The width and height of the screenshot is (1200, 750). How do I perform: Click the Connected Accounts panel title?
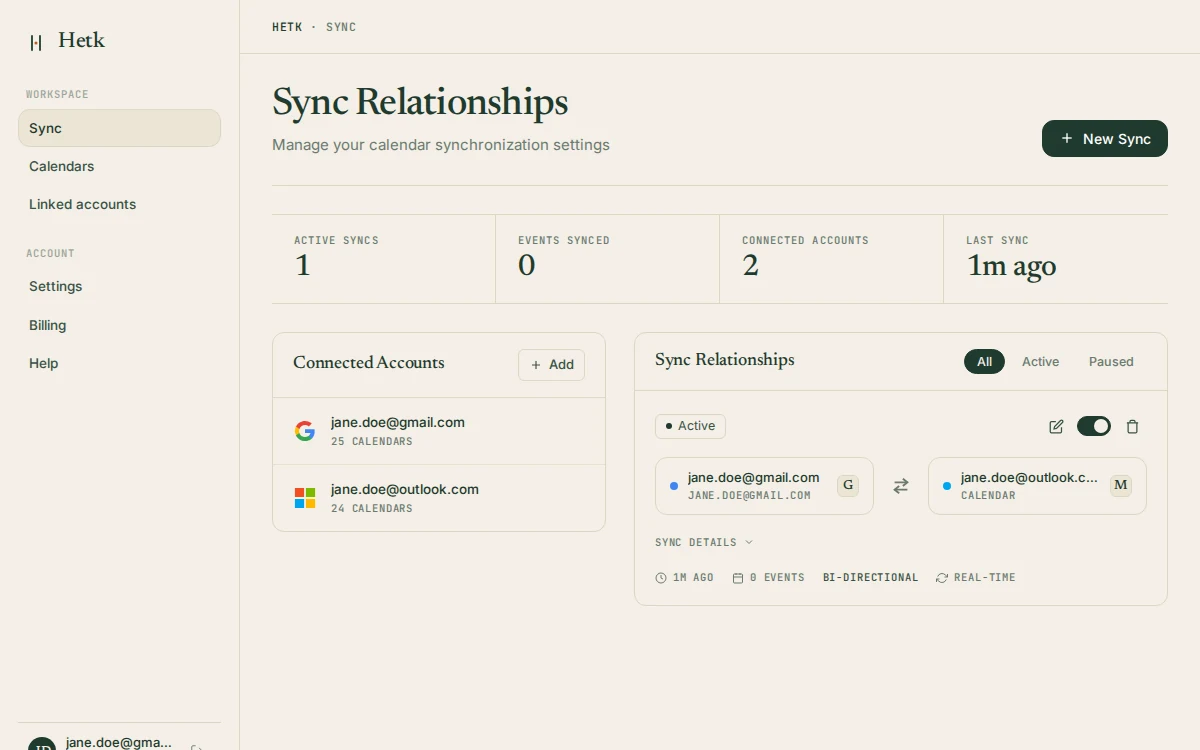(x=369, y=363)
